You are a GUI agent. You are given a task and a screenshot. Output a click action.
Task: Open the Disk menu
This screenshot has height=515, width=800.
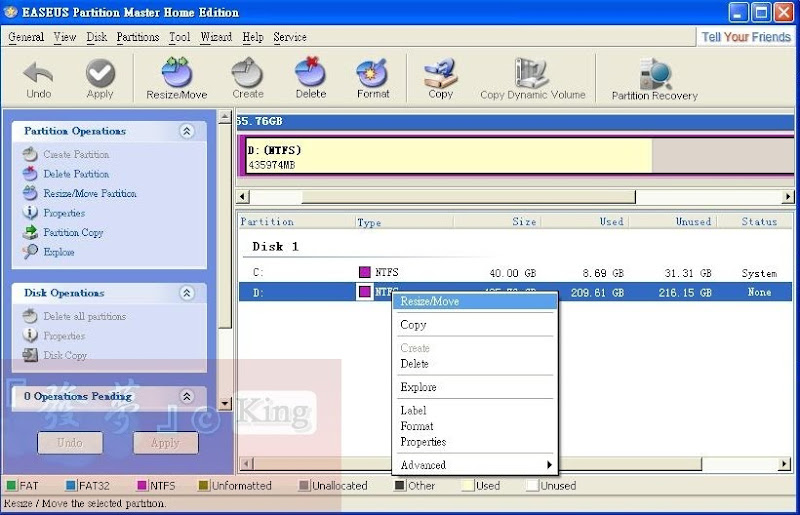coord(96,37)
